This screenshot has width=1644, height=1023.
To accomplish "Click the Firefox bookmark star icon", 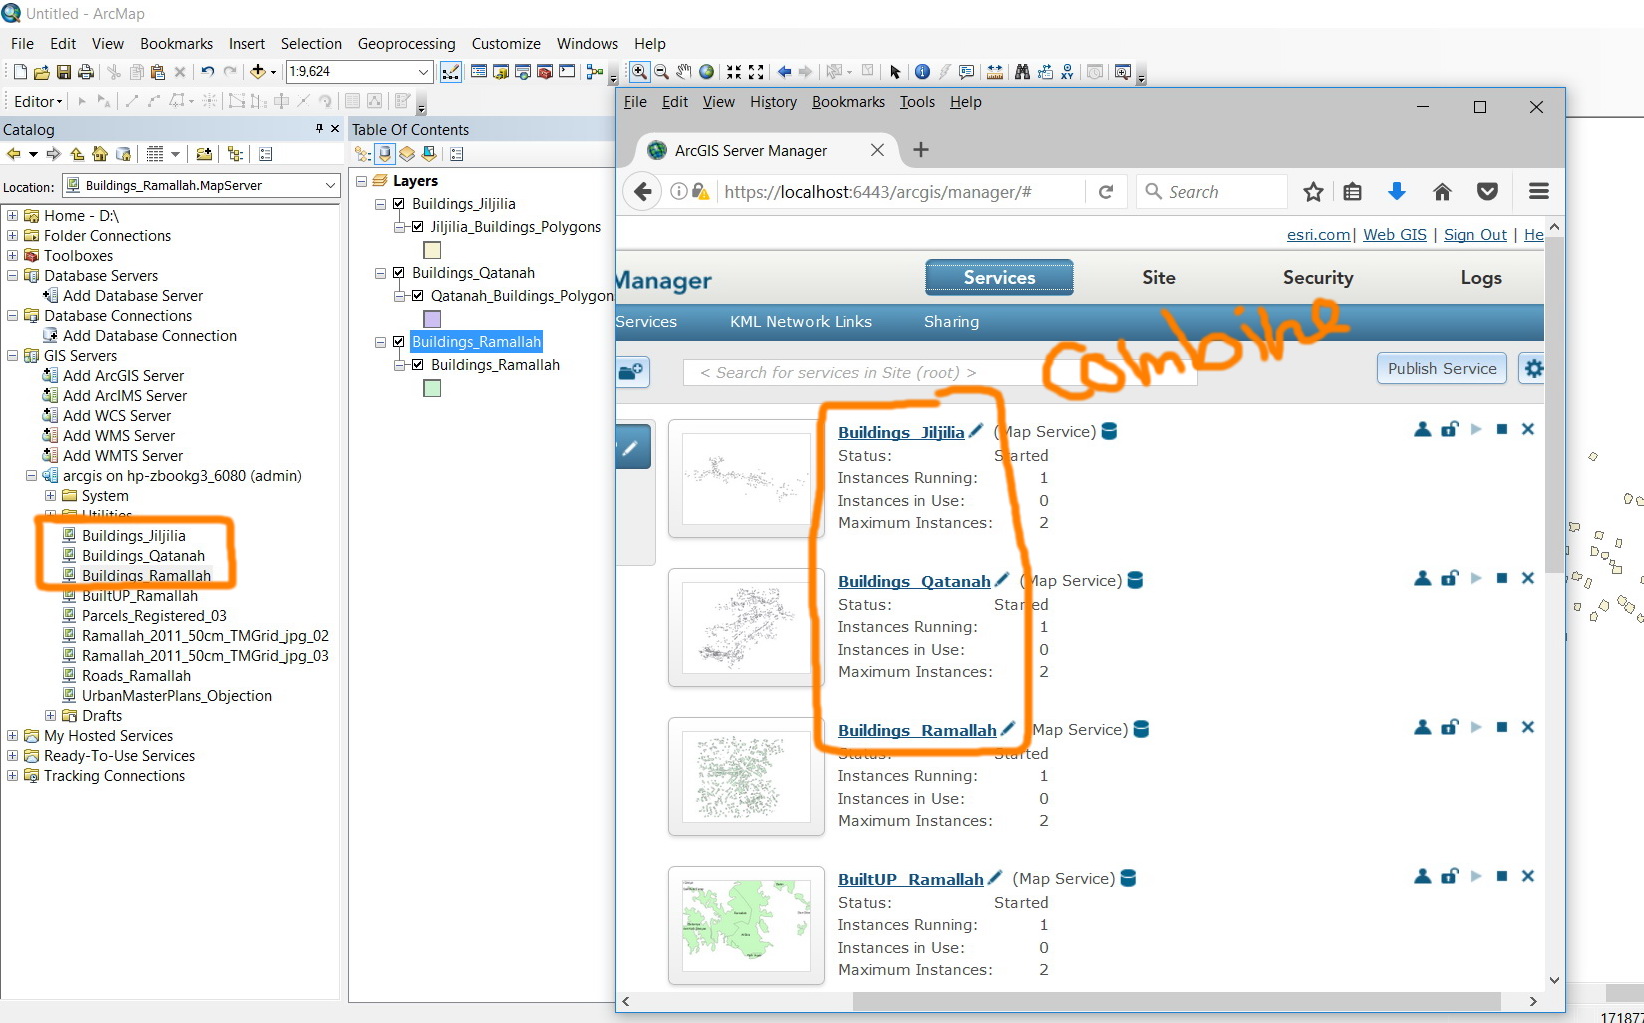I will click(x=1314, y=192).
